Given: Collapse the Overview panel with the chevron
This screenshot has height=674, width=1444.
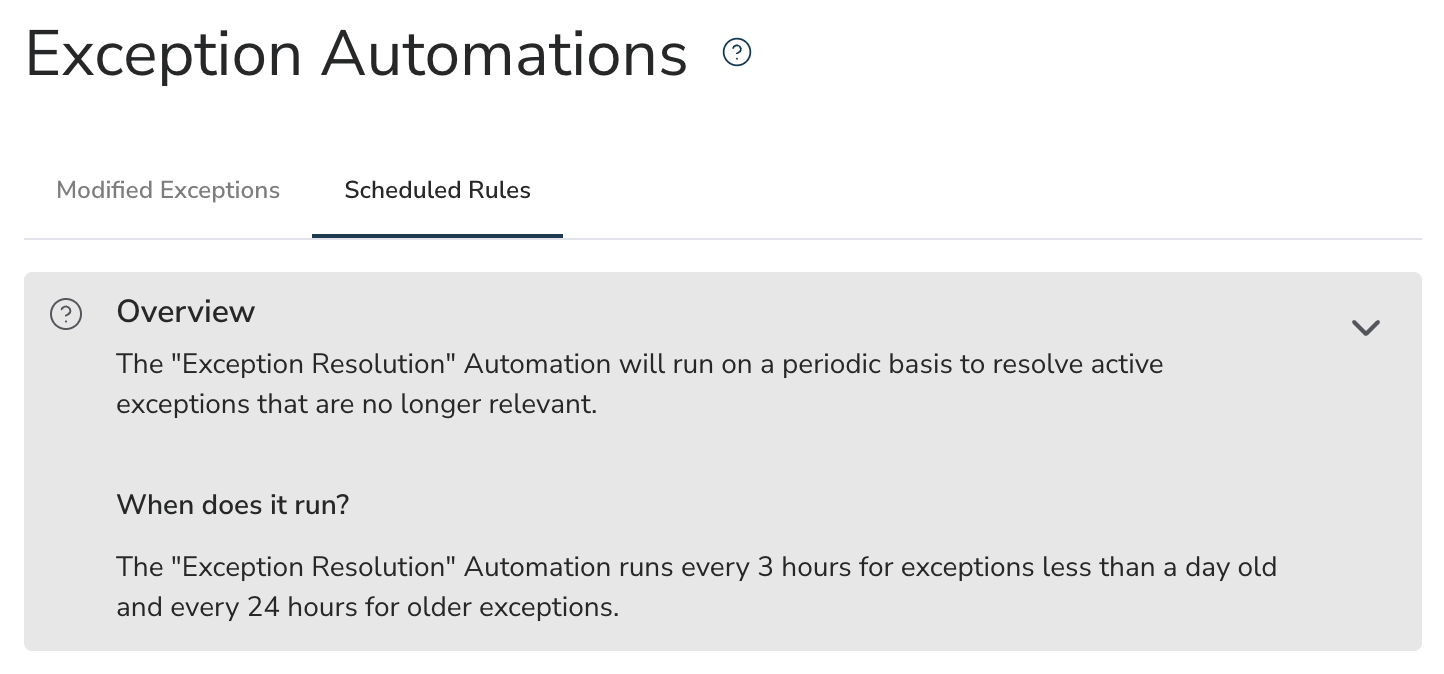Looking at the screenshot, I should coord(1365,327).
